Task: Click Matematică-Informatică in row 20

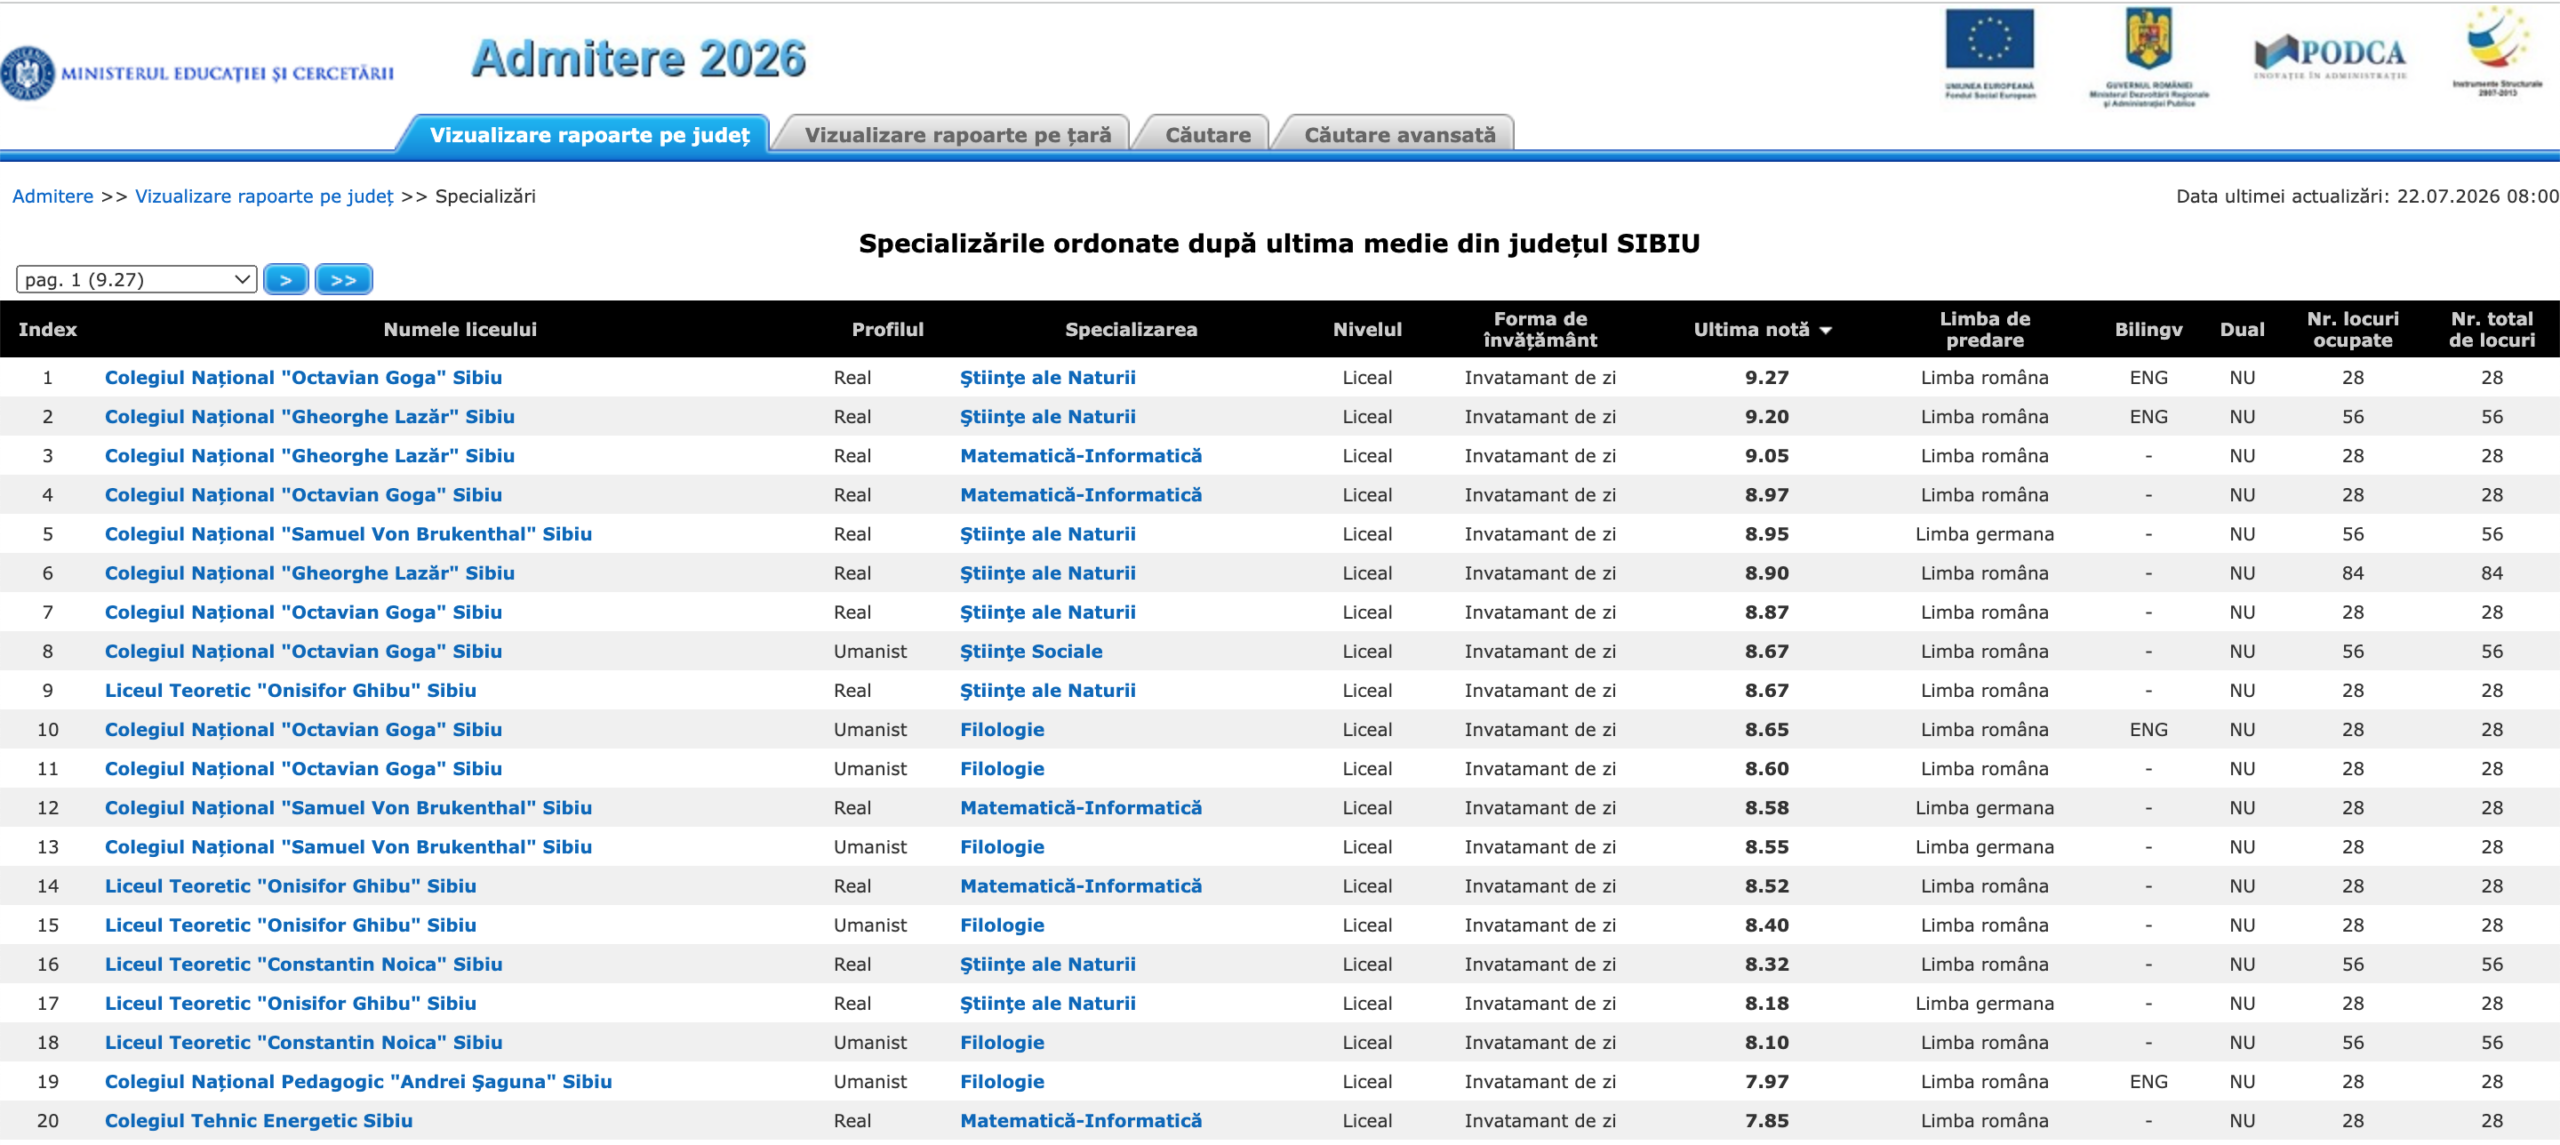Action: point(1080,1121)
